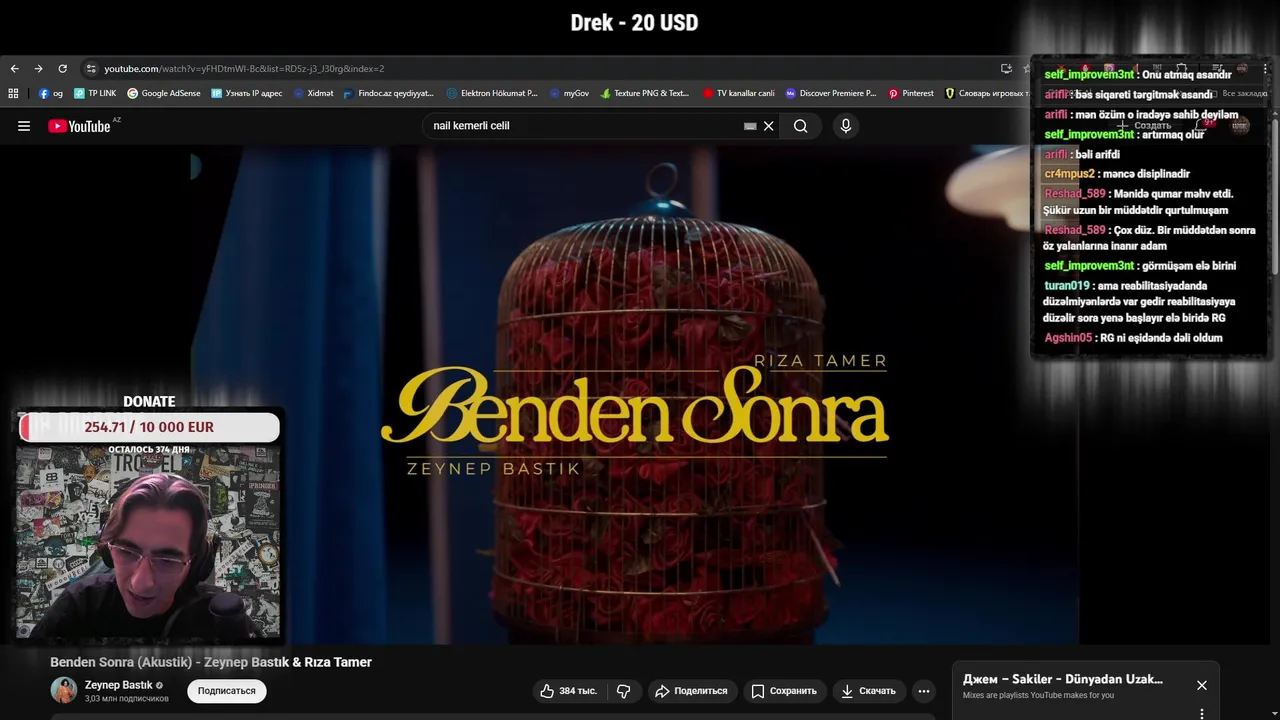The height and width of the screenshot is (720, 1280).
Task: Open the Узнать IP адрес bookmark
Action: click(x=247, y=93)
